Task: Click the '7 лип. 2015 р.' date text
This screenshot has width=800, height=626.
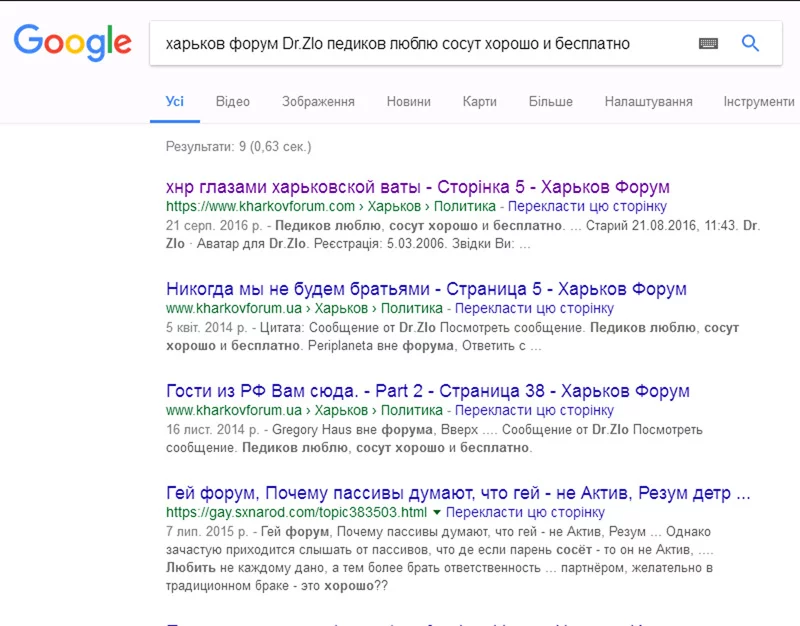Action: click(x=207, y=532)
